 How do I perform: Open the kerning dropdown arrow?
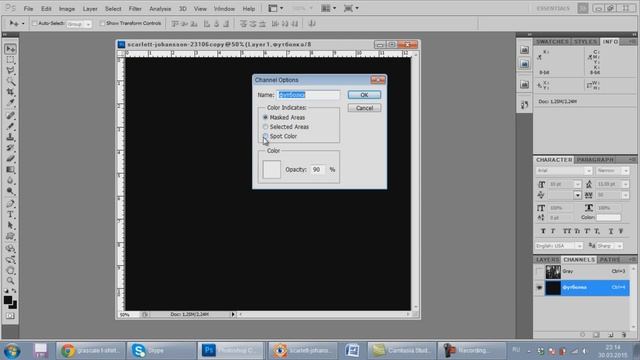(577, 195)
